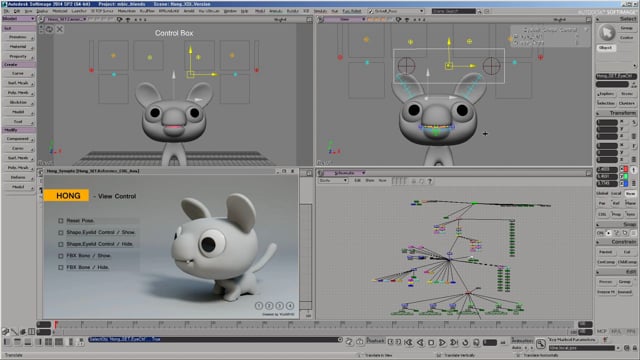Open the Edit menu in main menu bar
Viewport: 640px width, 360px height.
(x=17, y=11)
